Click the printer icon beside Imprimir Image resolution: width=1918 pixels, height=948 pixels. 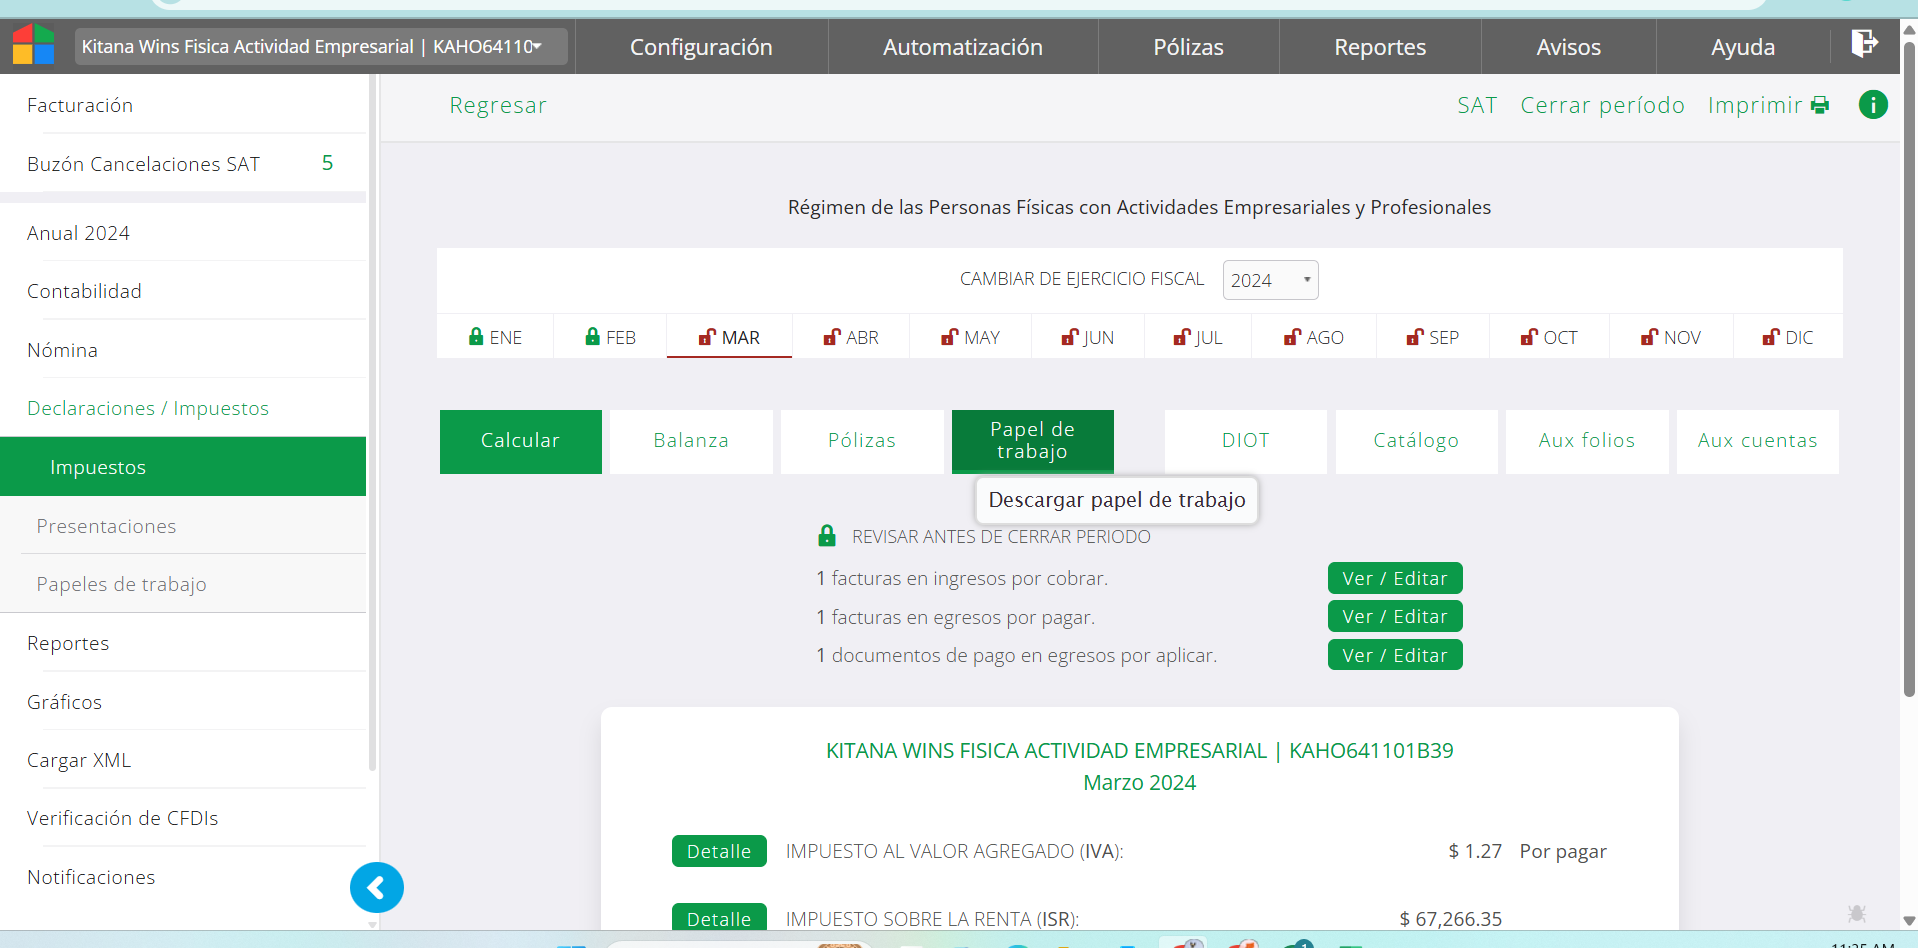click(1820, 106)
